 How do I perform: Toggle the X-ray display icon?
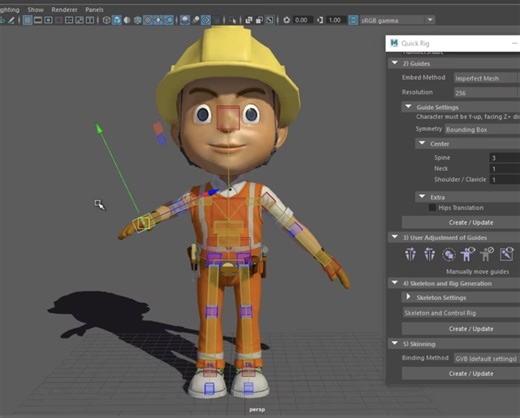pos(249,20)
